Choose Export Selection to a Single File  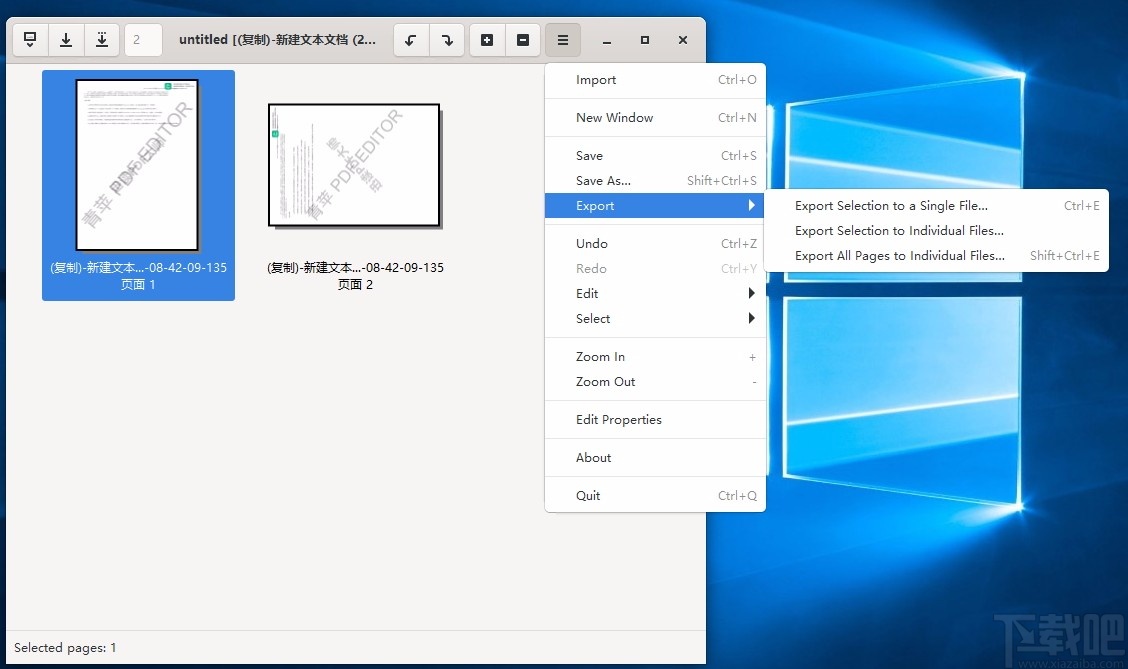(890, 205)
